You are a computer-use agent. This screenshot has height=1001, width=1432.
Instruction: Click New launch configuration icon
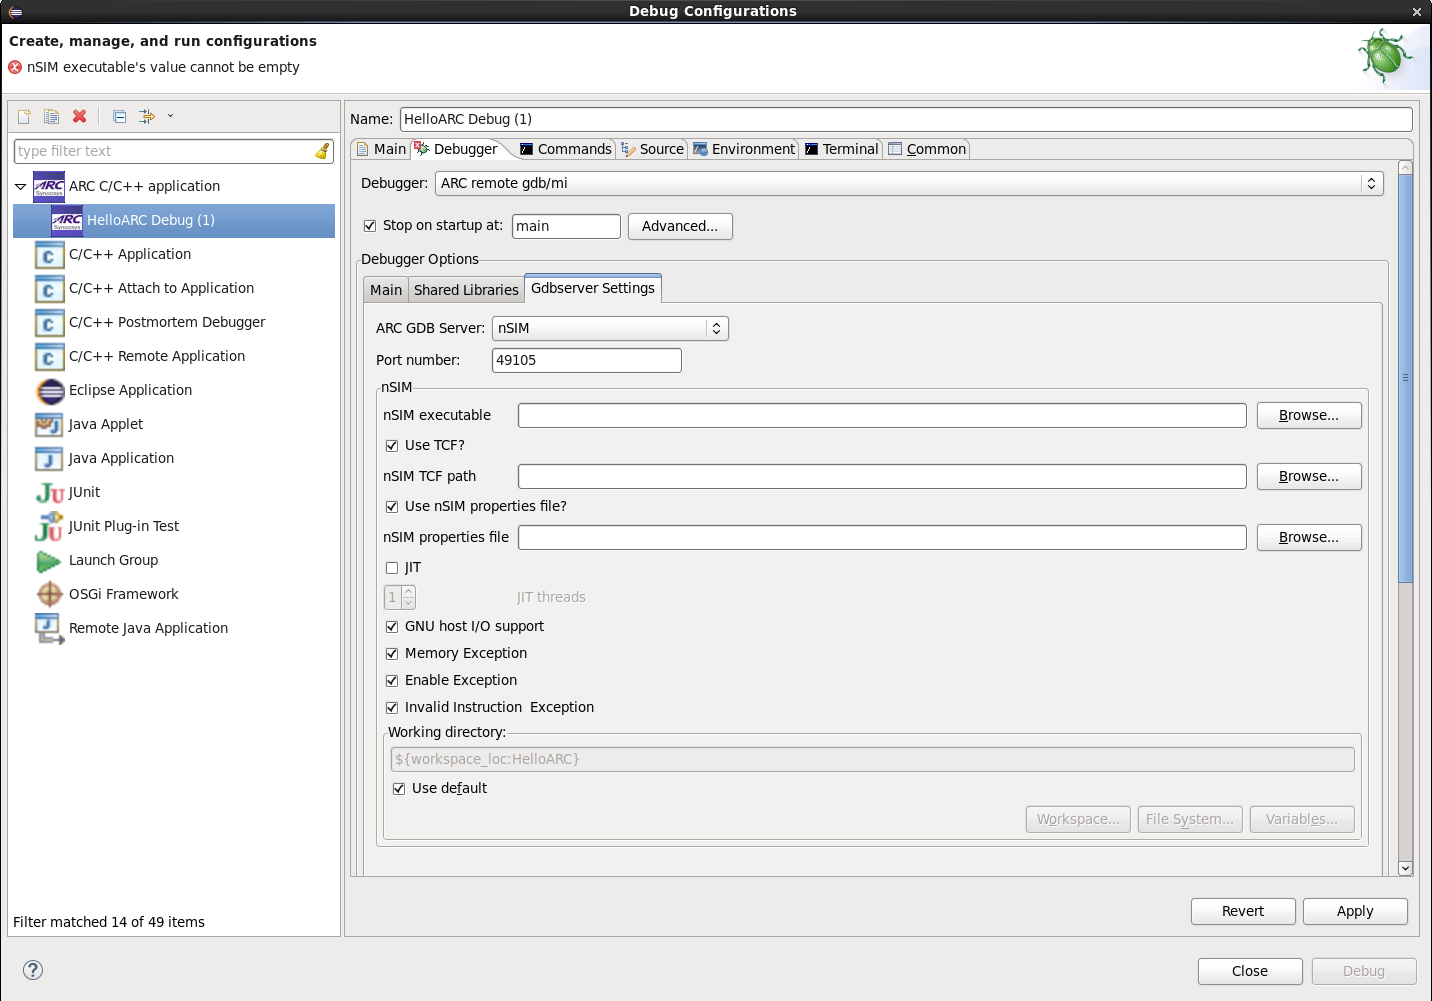point(24,116)
